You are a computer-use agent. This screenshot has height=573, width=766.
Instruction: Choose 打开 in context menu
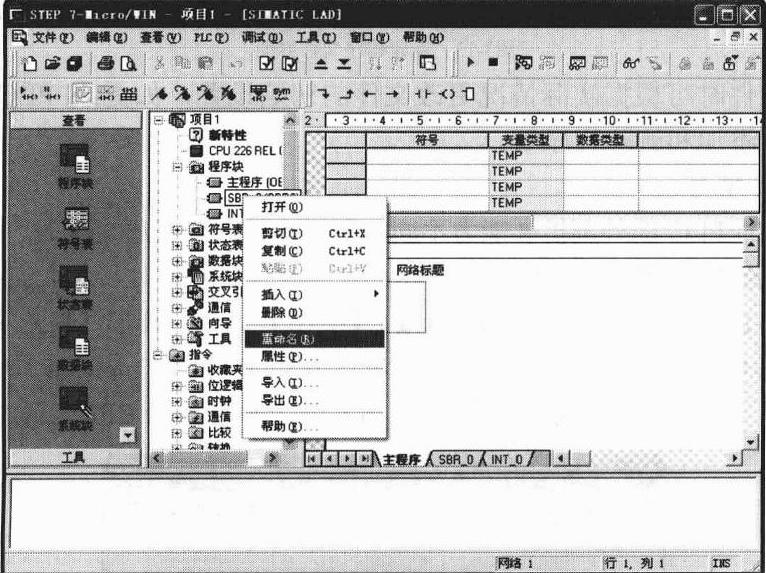314,207
